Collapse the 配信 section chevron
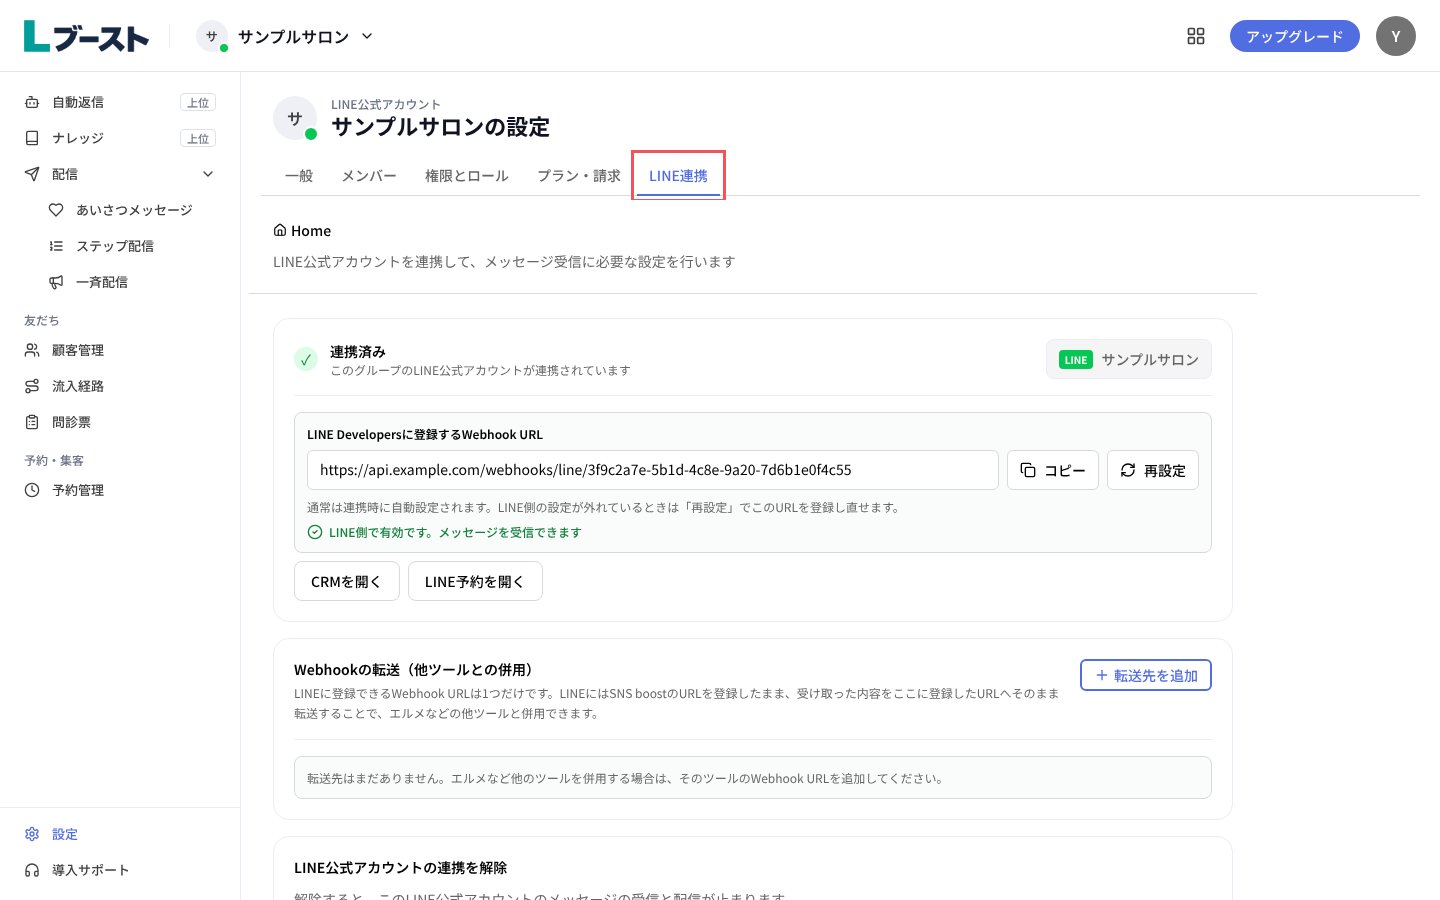Viewport: 1440px width, 900px height. [x=208, y=174]
